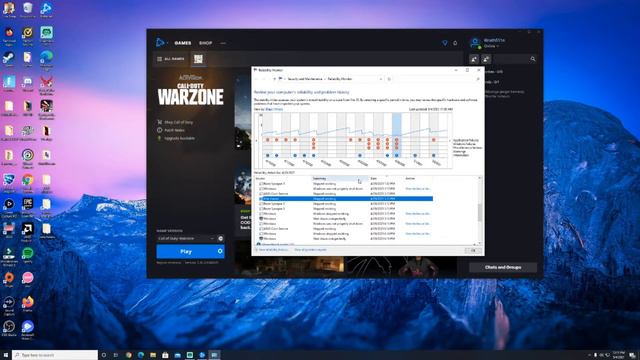
Task: Click Reliability Monitor taskbar button
Action: click(x=214, y=355)
